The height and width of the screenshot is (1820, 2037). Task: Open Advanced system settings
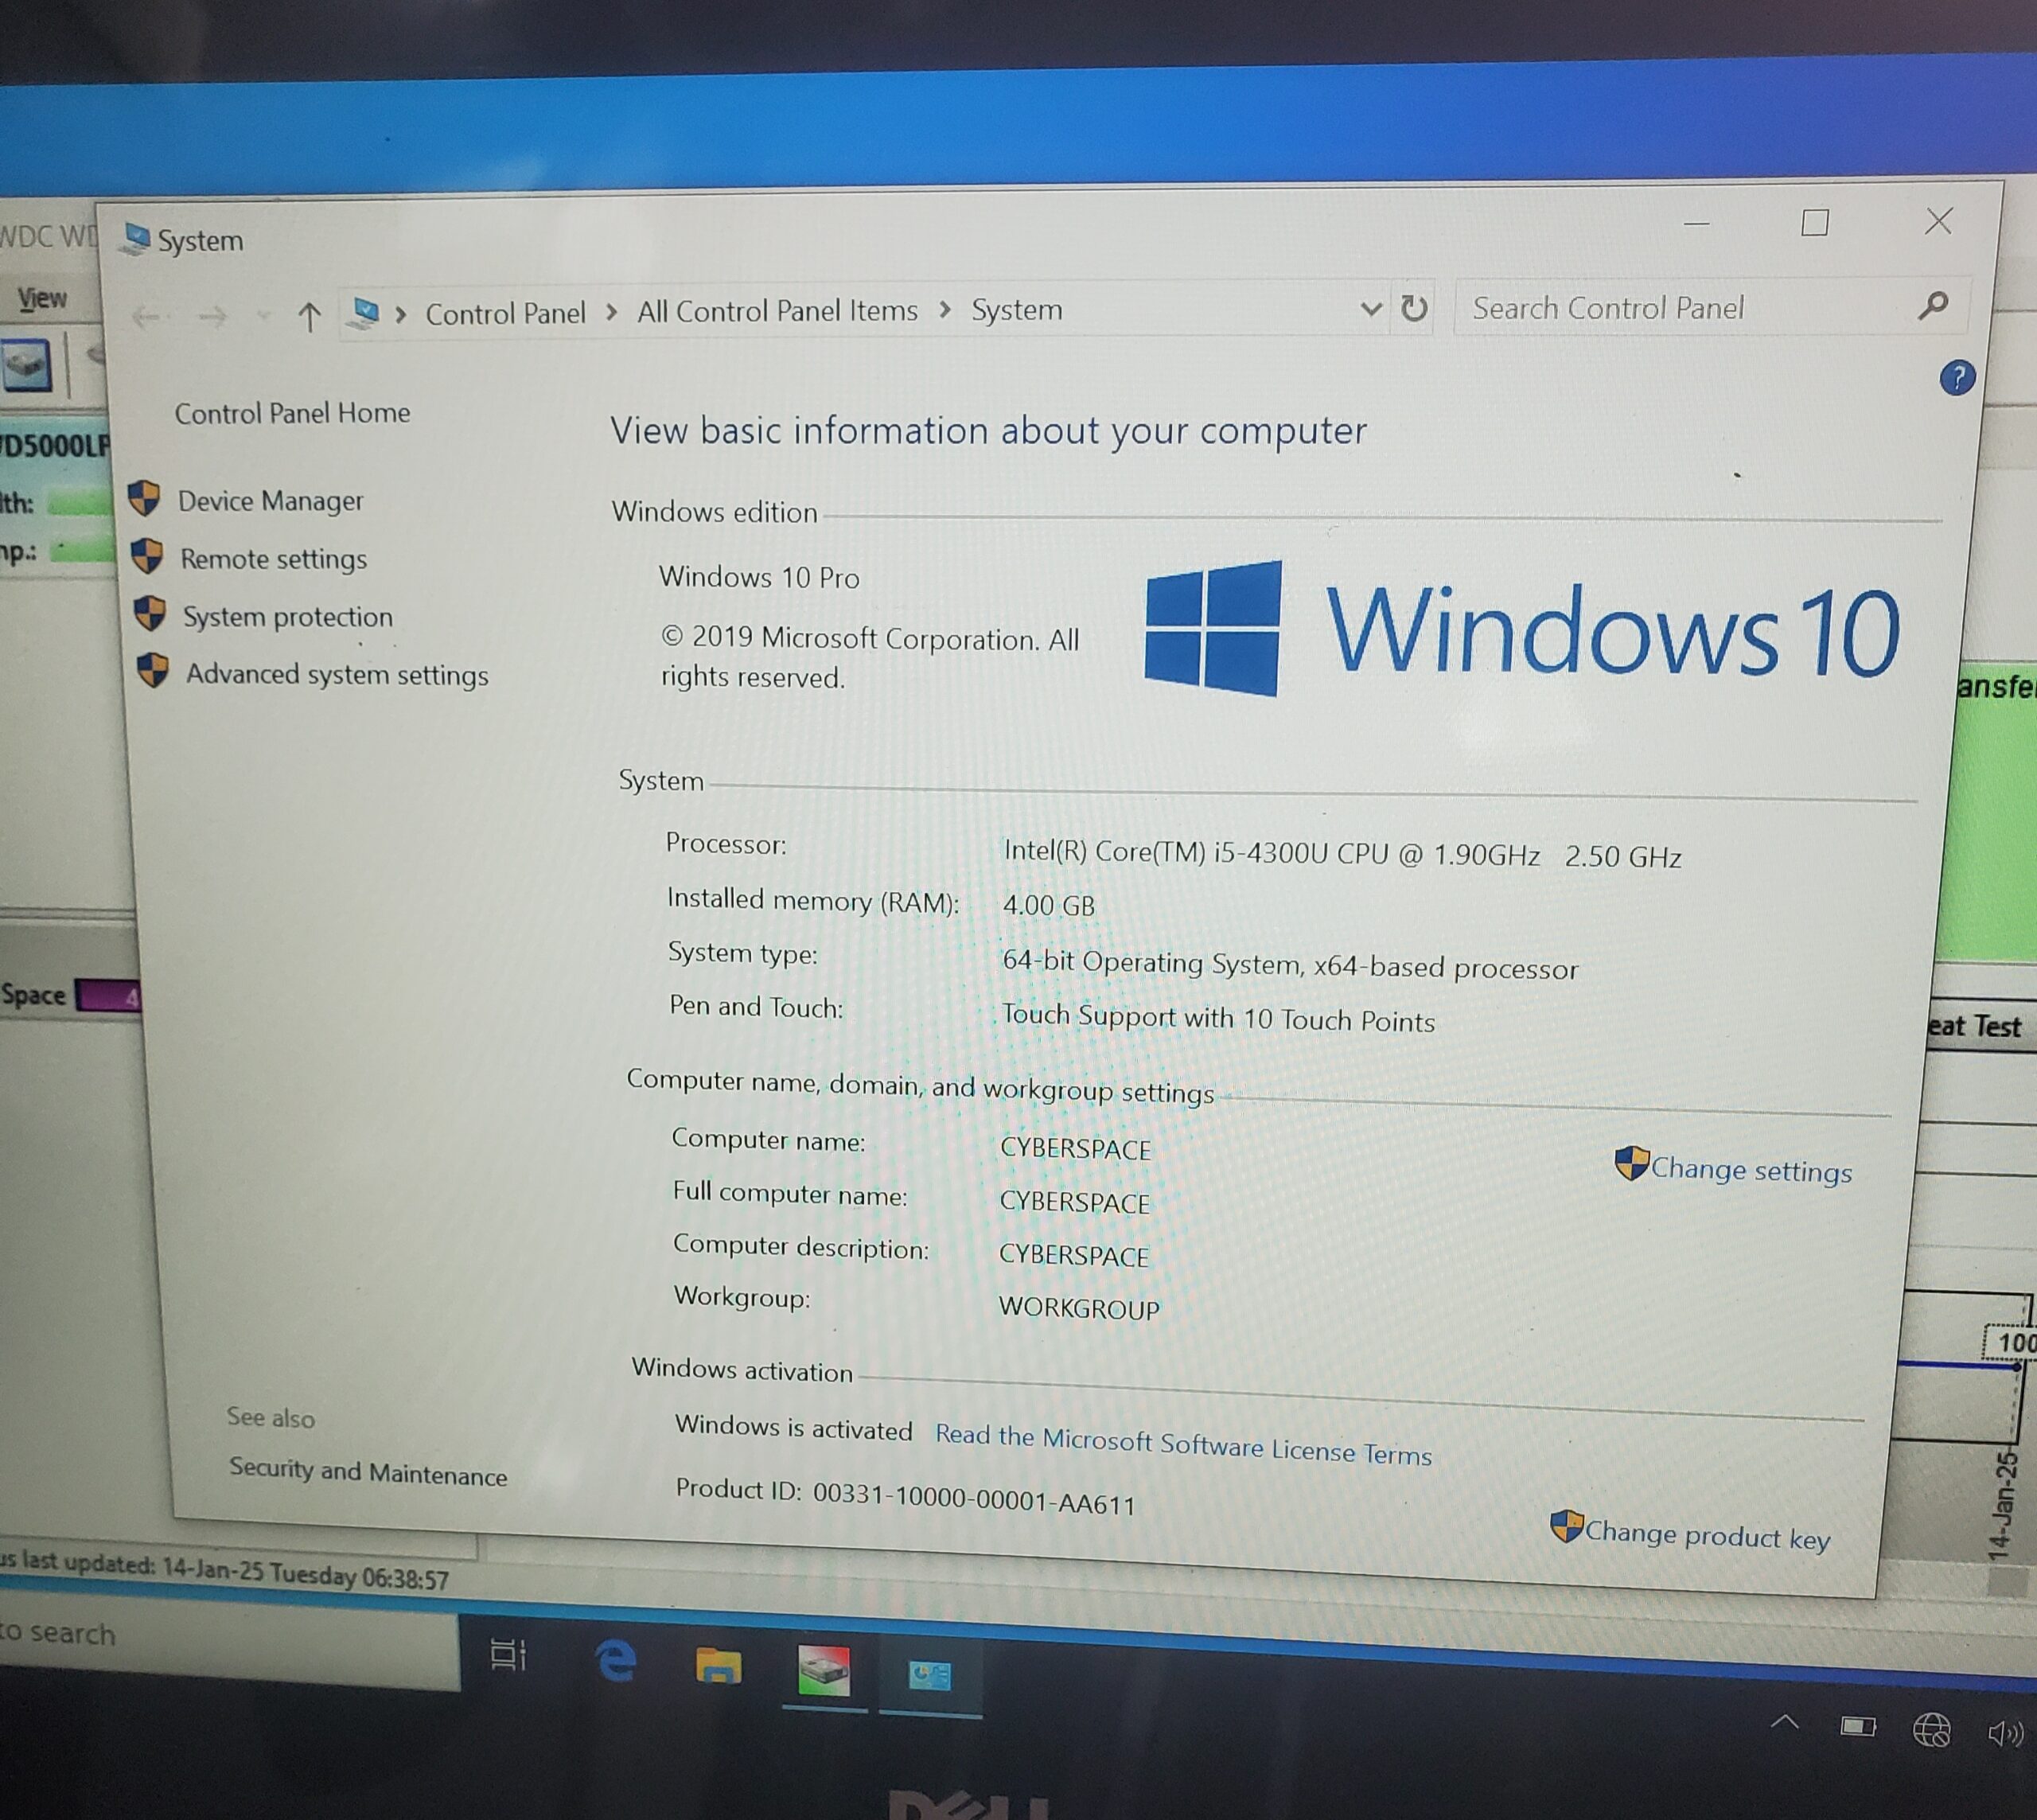(336, 675)
